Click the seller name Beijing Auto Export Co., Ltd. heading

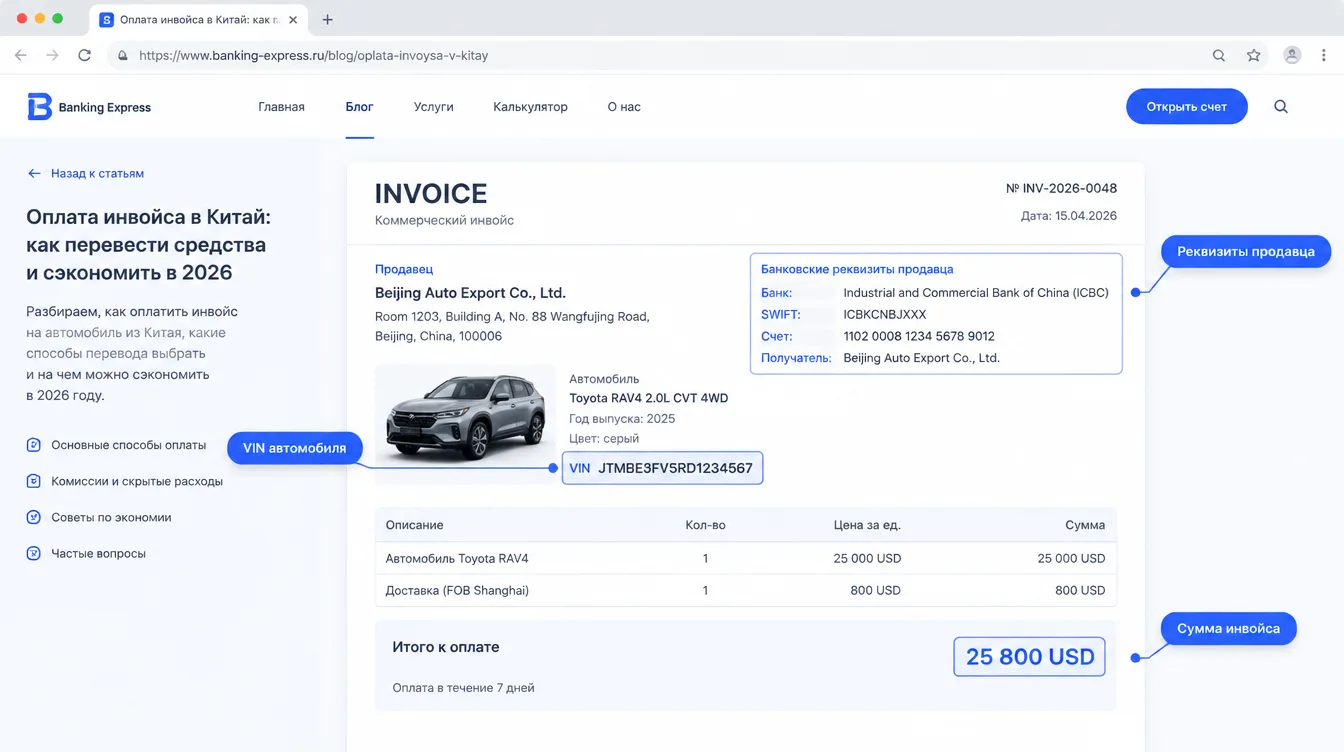tap(470, 293)
